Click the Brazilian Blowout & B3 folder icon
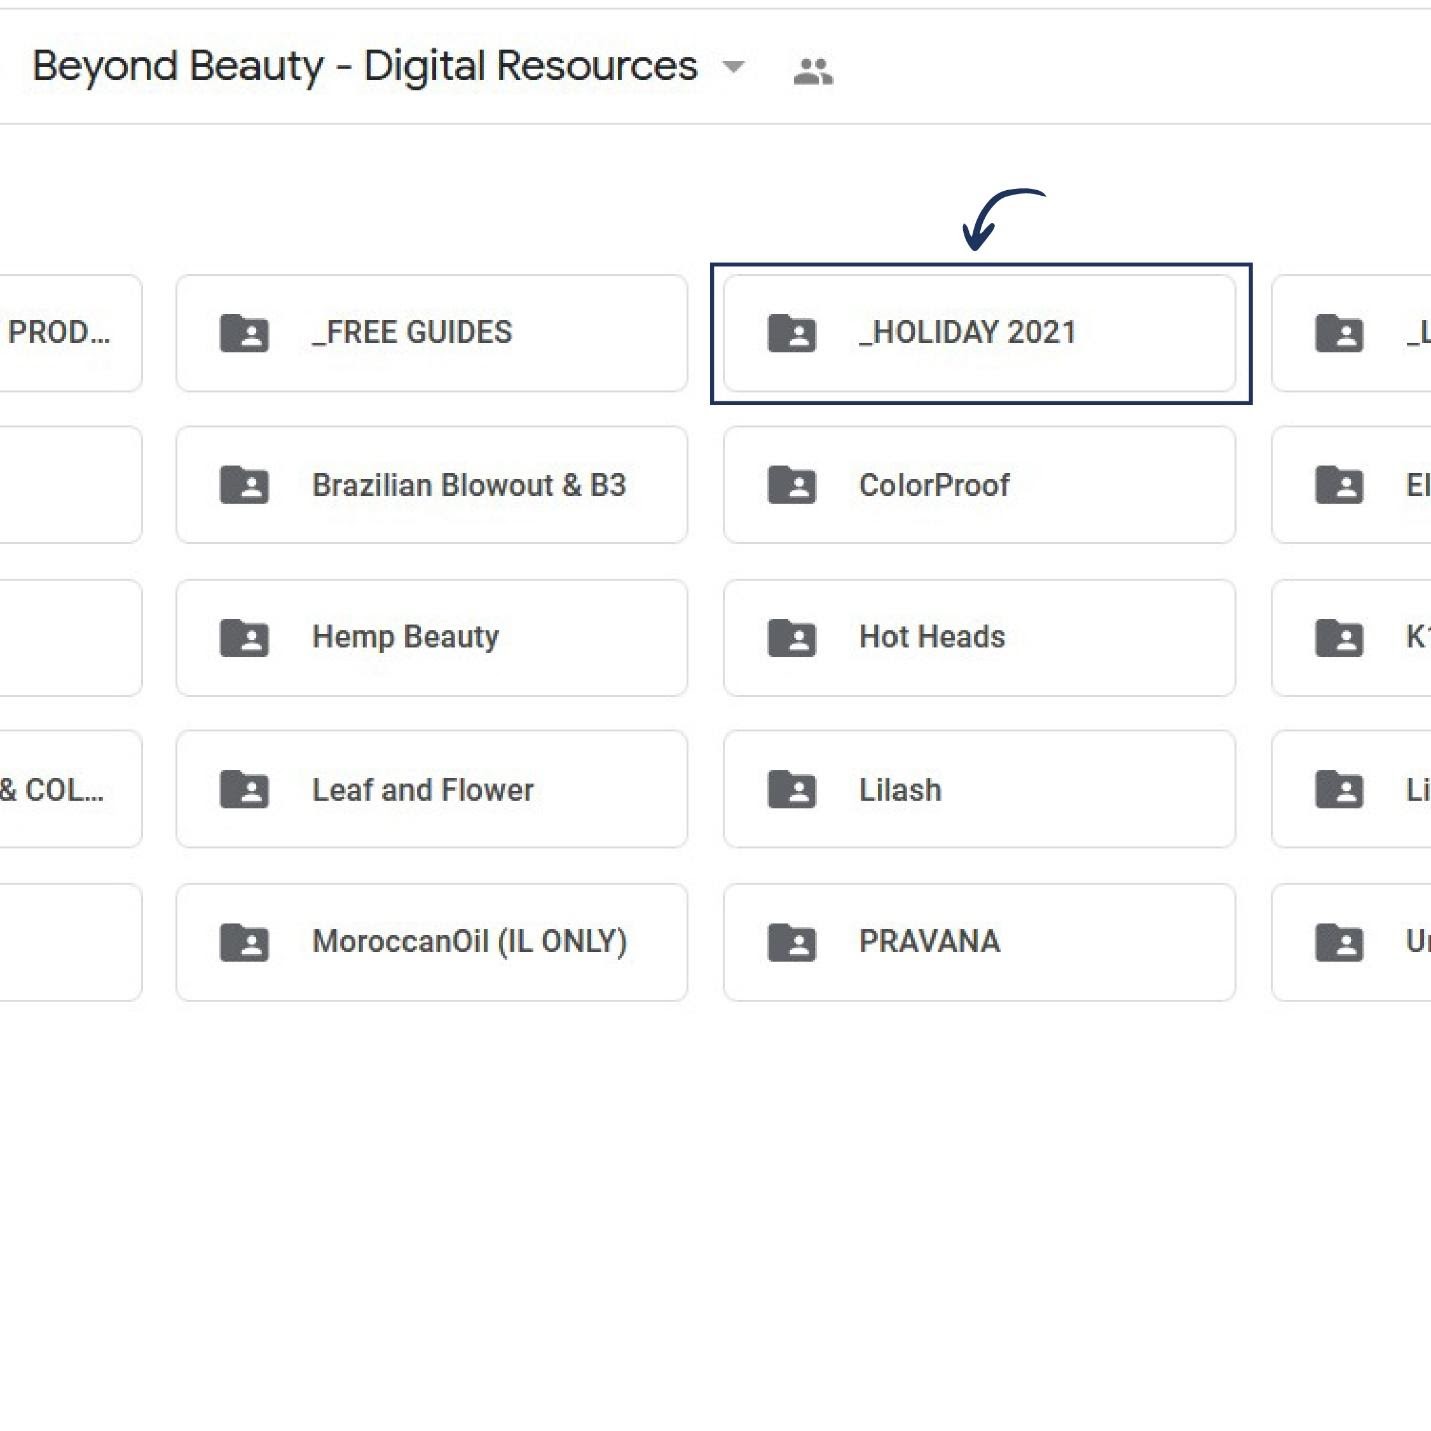 point(244,485)
